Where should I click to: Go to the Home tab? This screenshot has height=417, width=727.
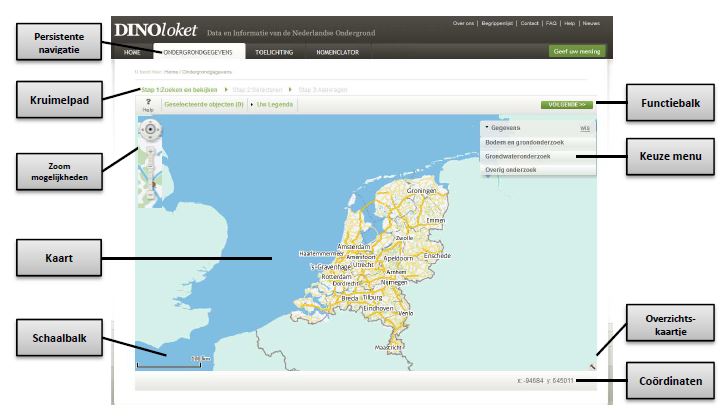[133, 51]
